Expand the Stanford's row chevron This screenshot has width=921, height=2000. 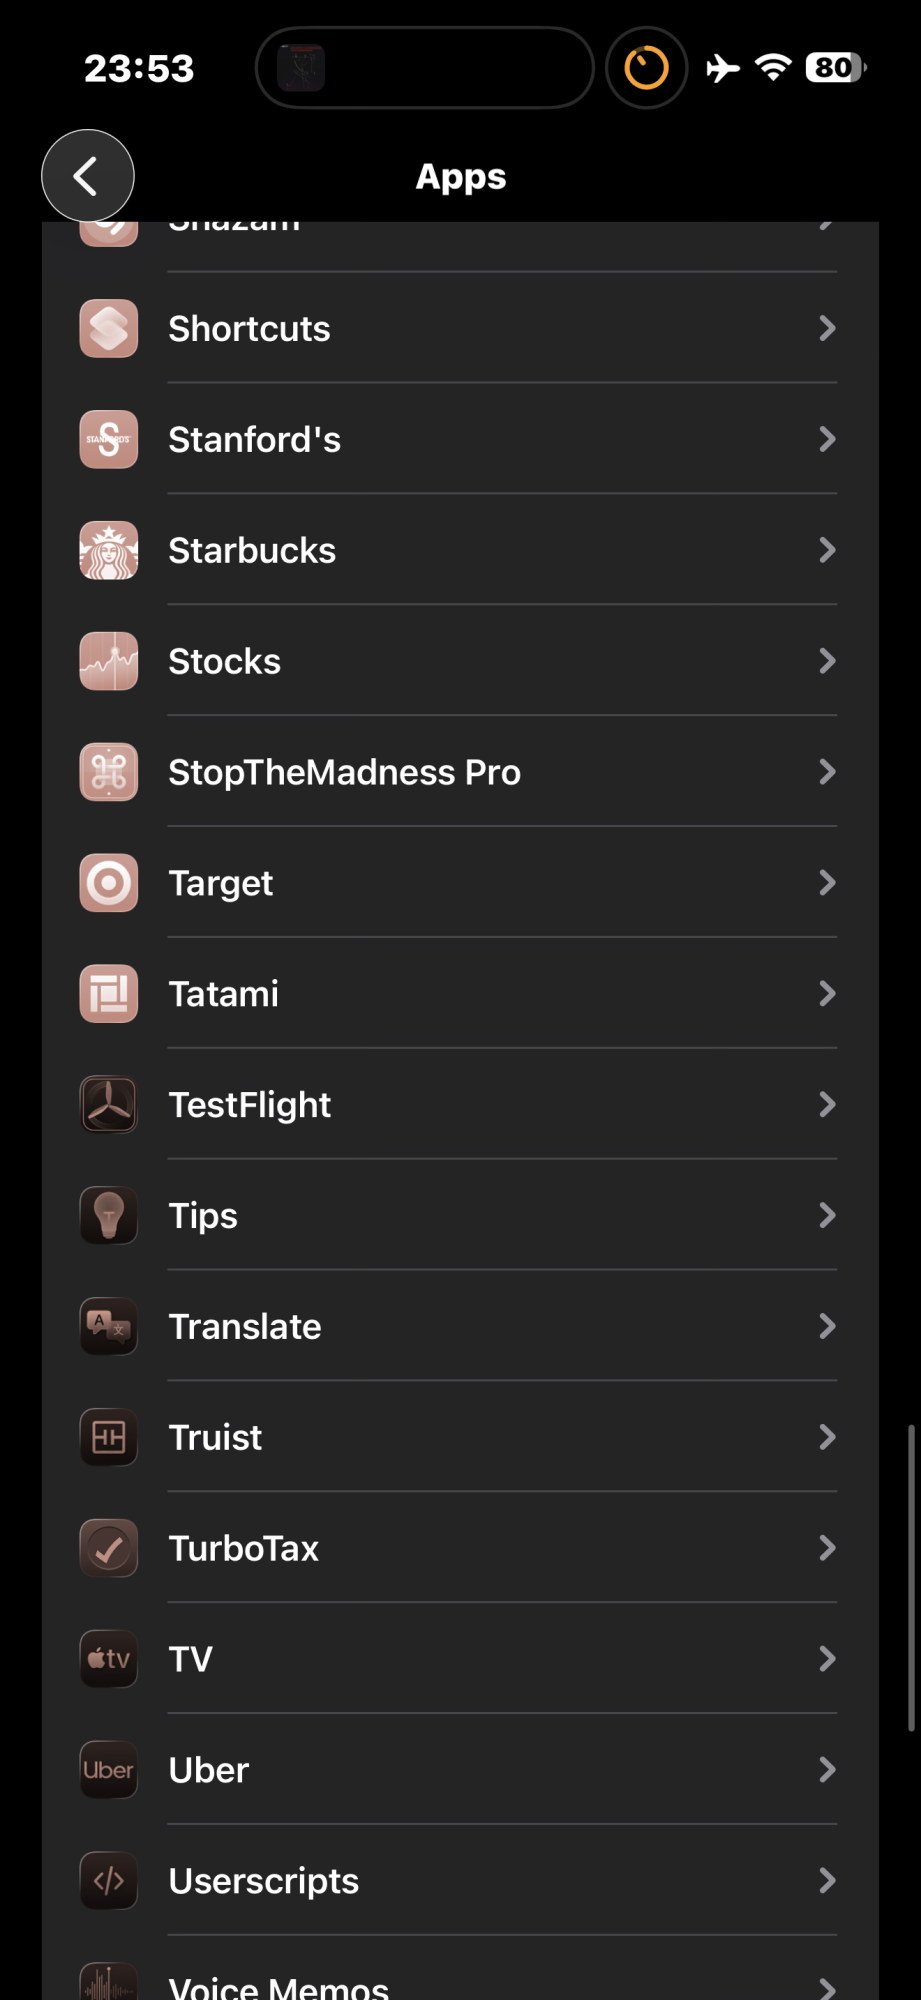tap(827, 440)
